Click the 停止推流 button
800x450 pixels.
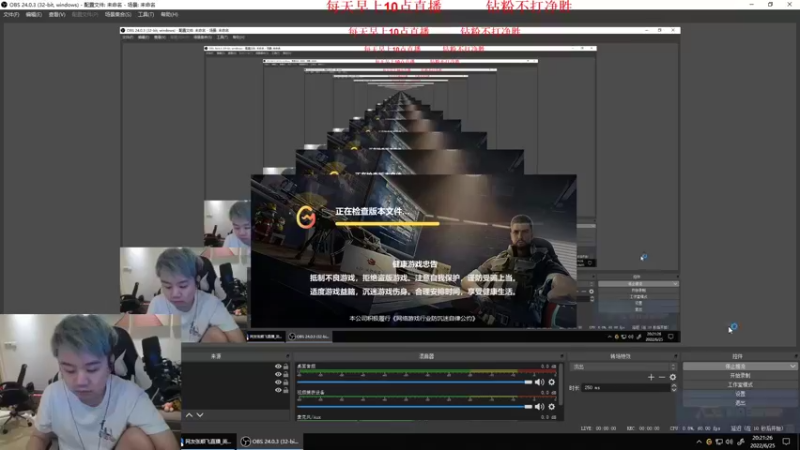735,366
